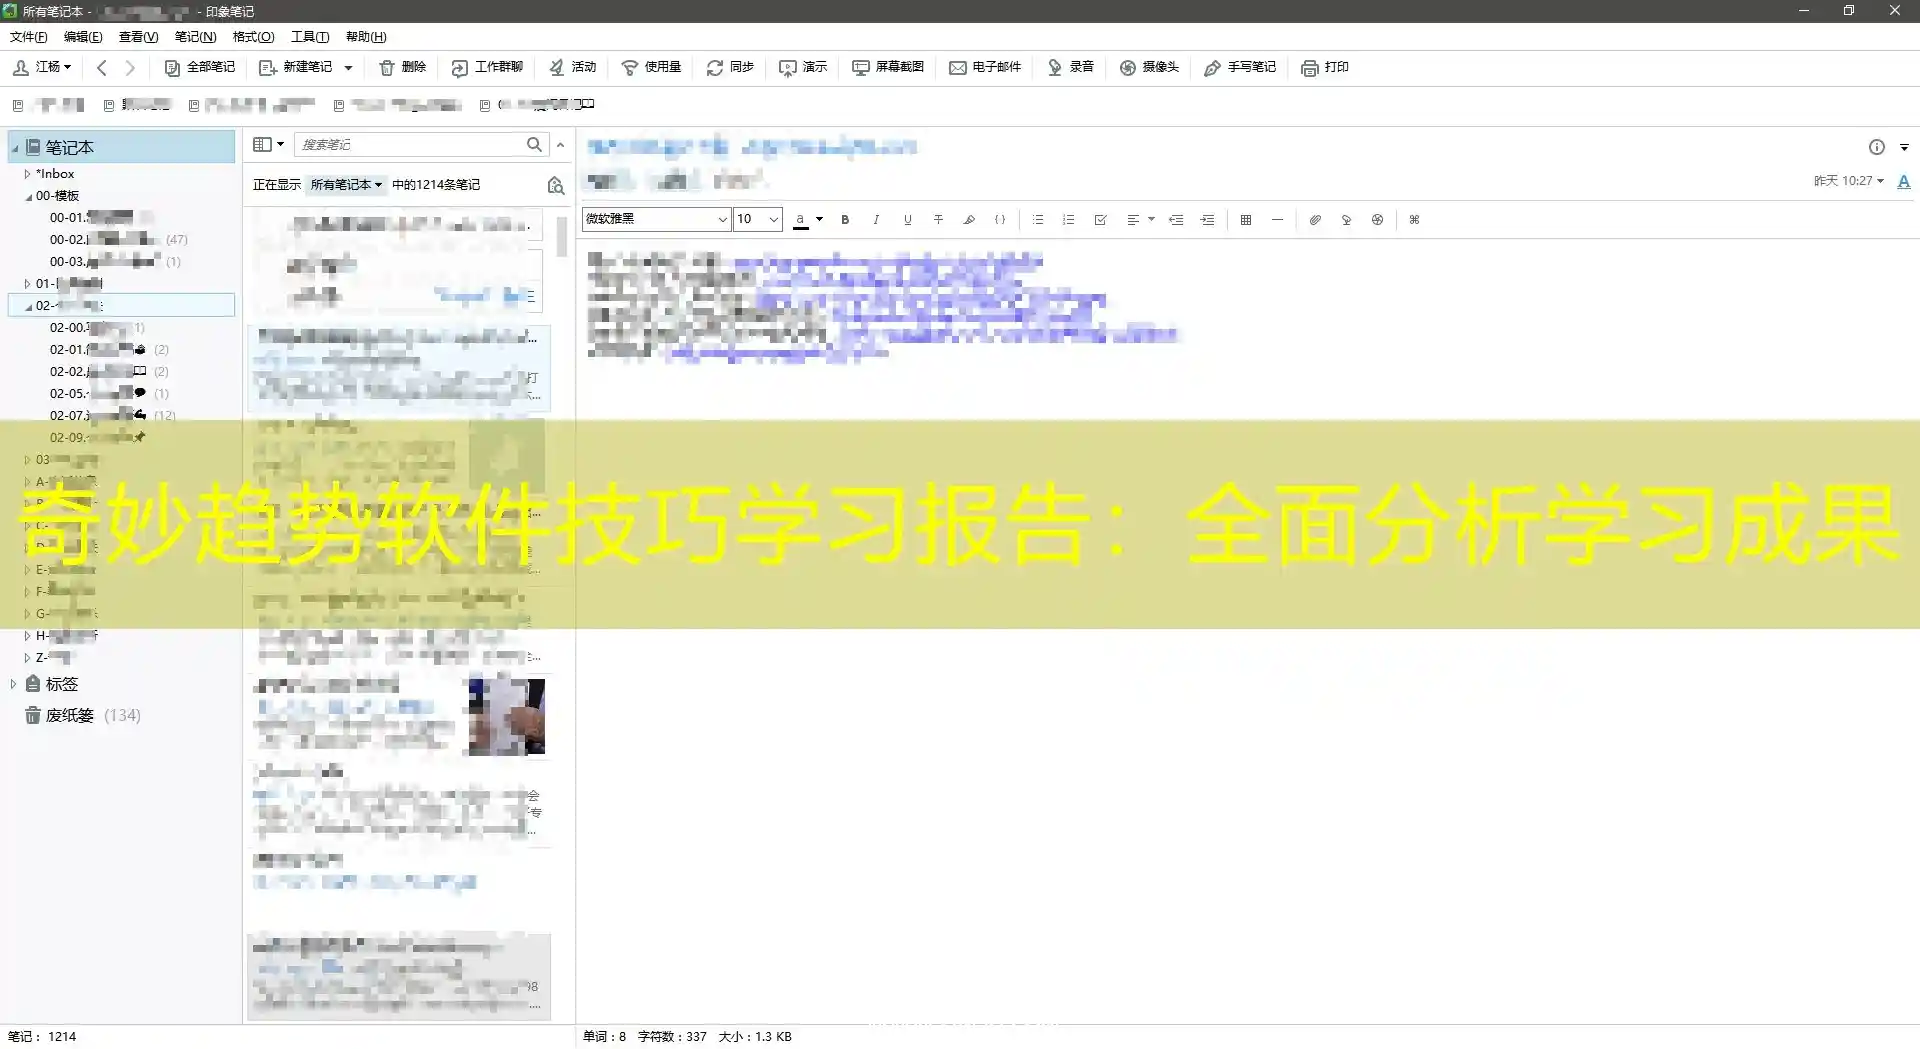Toggle underline formatting
This screenshot has width=1920, height=1049.
[907, 220]
